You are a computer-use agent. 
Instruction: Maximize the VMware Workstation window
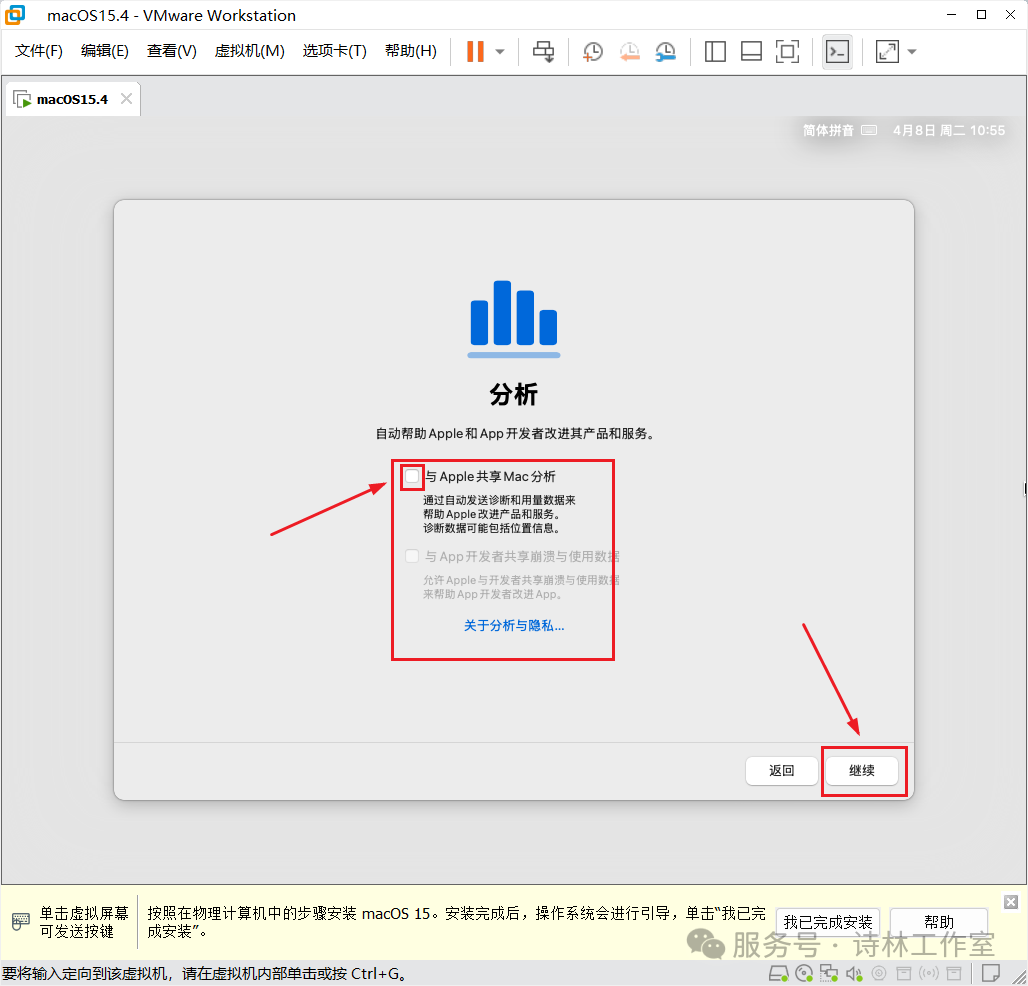981,14
